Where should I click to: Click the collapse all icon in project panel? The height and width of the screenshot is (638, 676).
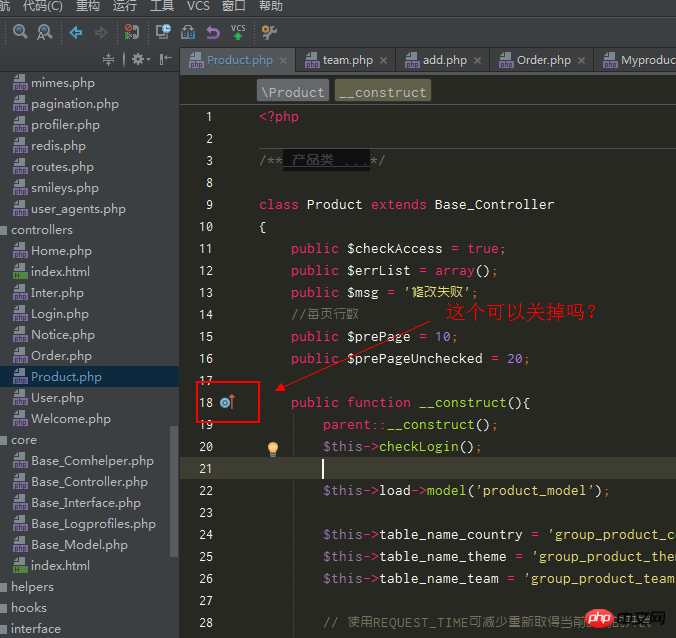(109, 60)
